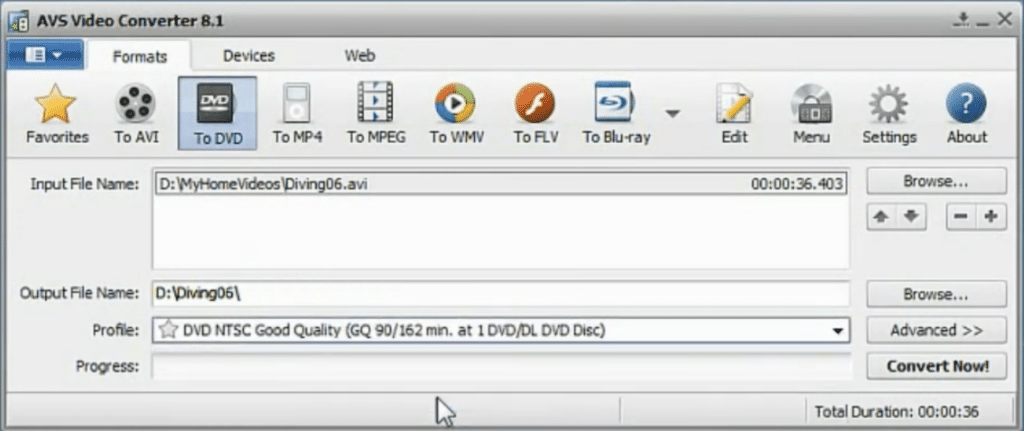Viewport: 1024px width, 431px height.
Task: Click the Output File Name field
Action: [501, 294]
